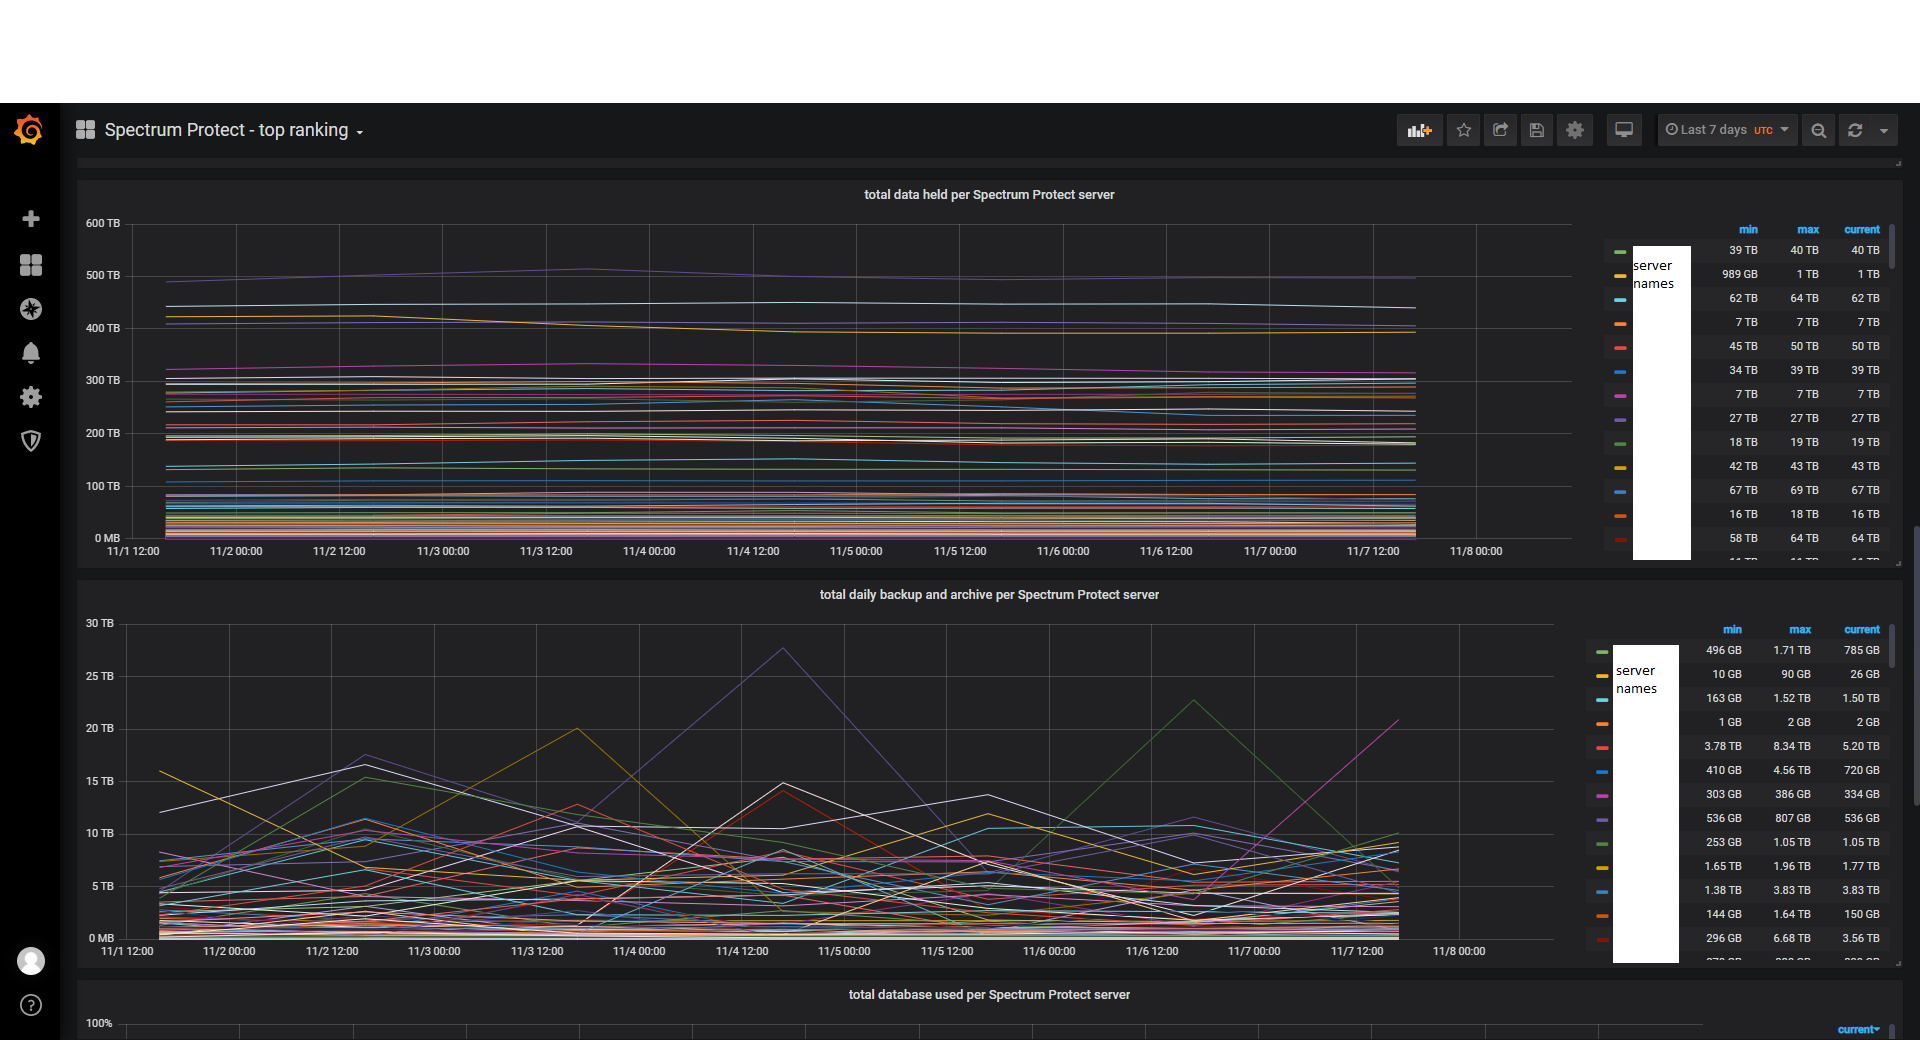Click the Grafana logo icon
Screen dimensions: 1920x1040
[x=29, y=130]
